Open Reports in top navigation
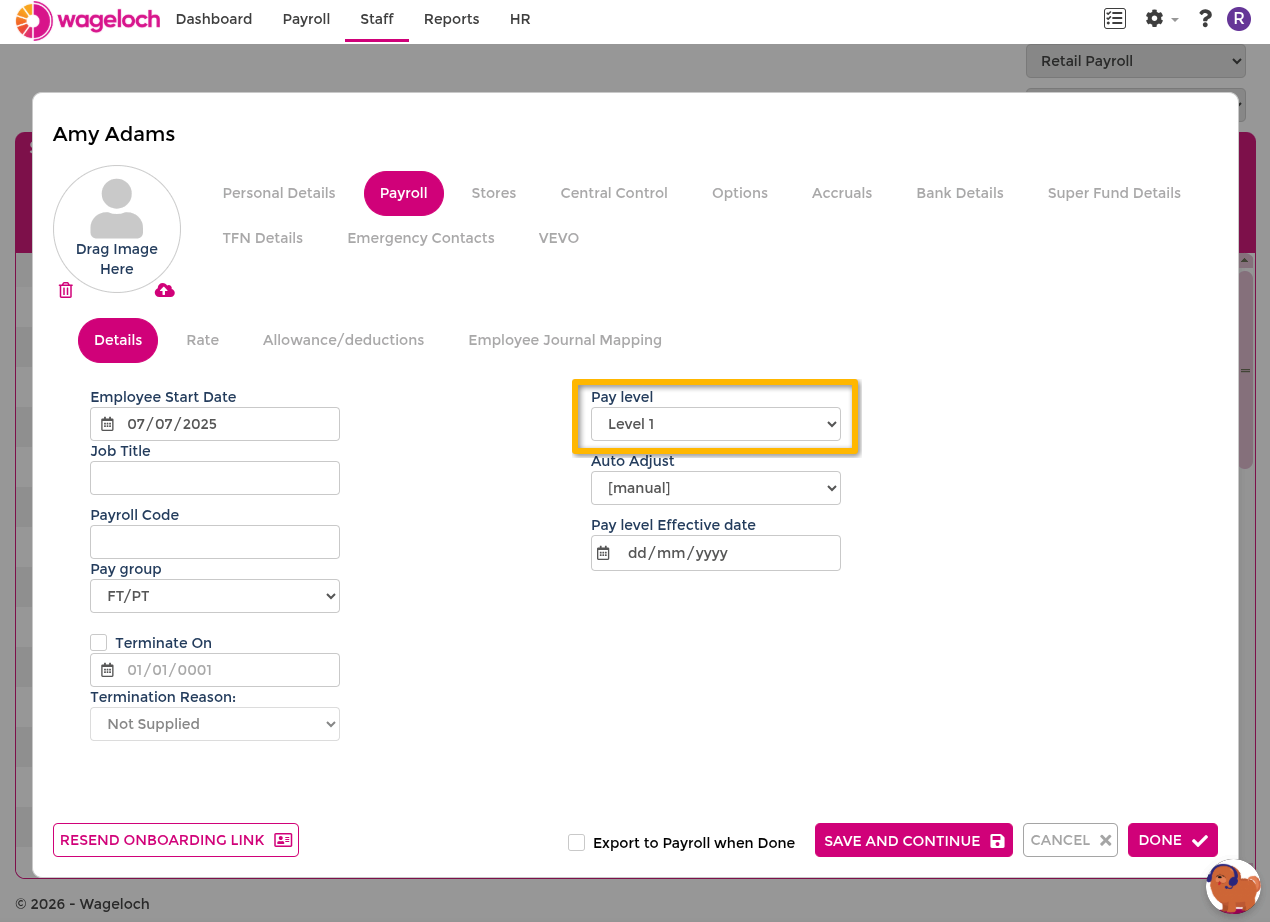Viewport: 1270px width, 922px height. [451, 19]
